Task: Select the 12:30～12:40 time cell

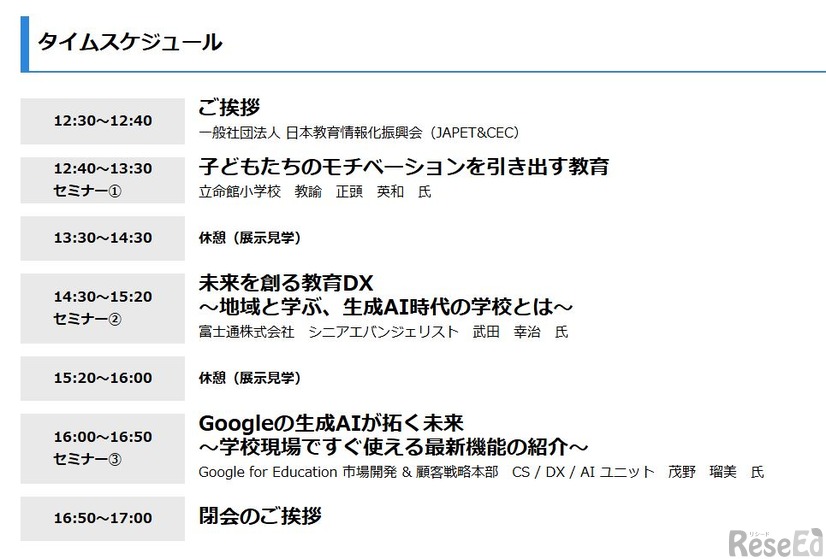Action: pyautogui.click(x=103, y=121)
